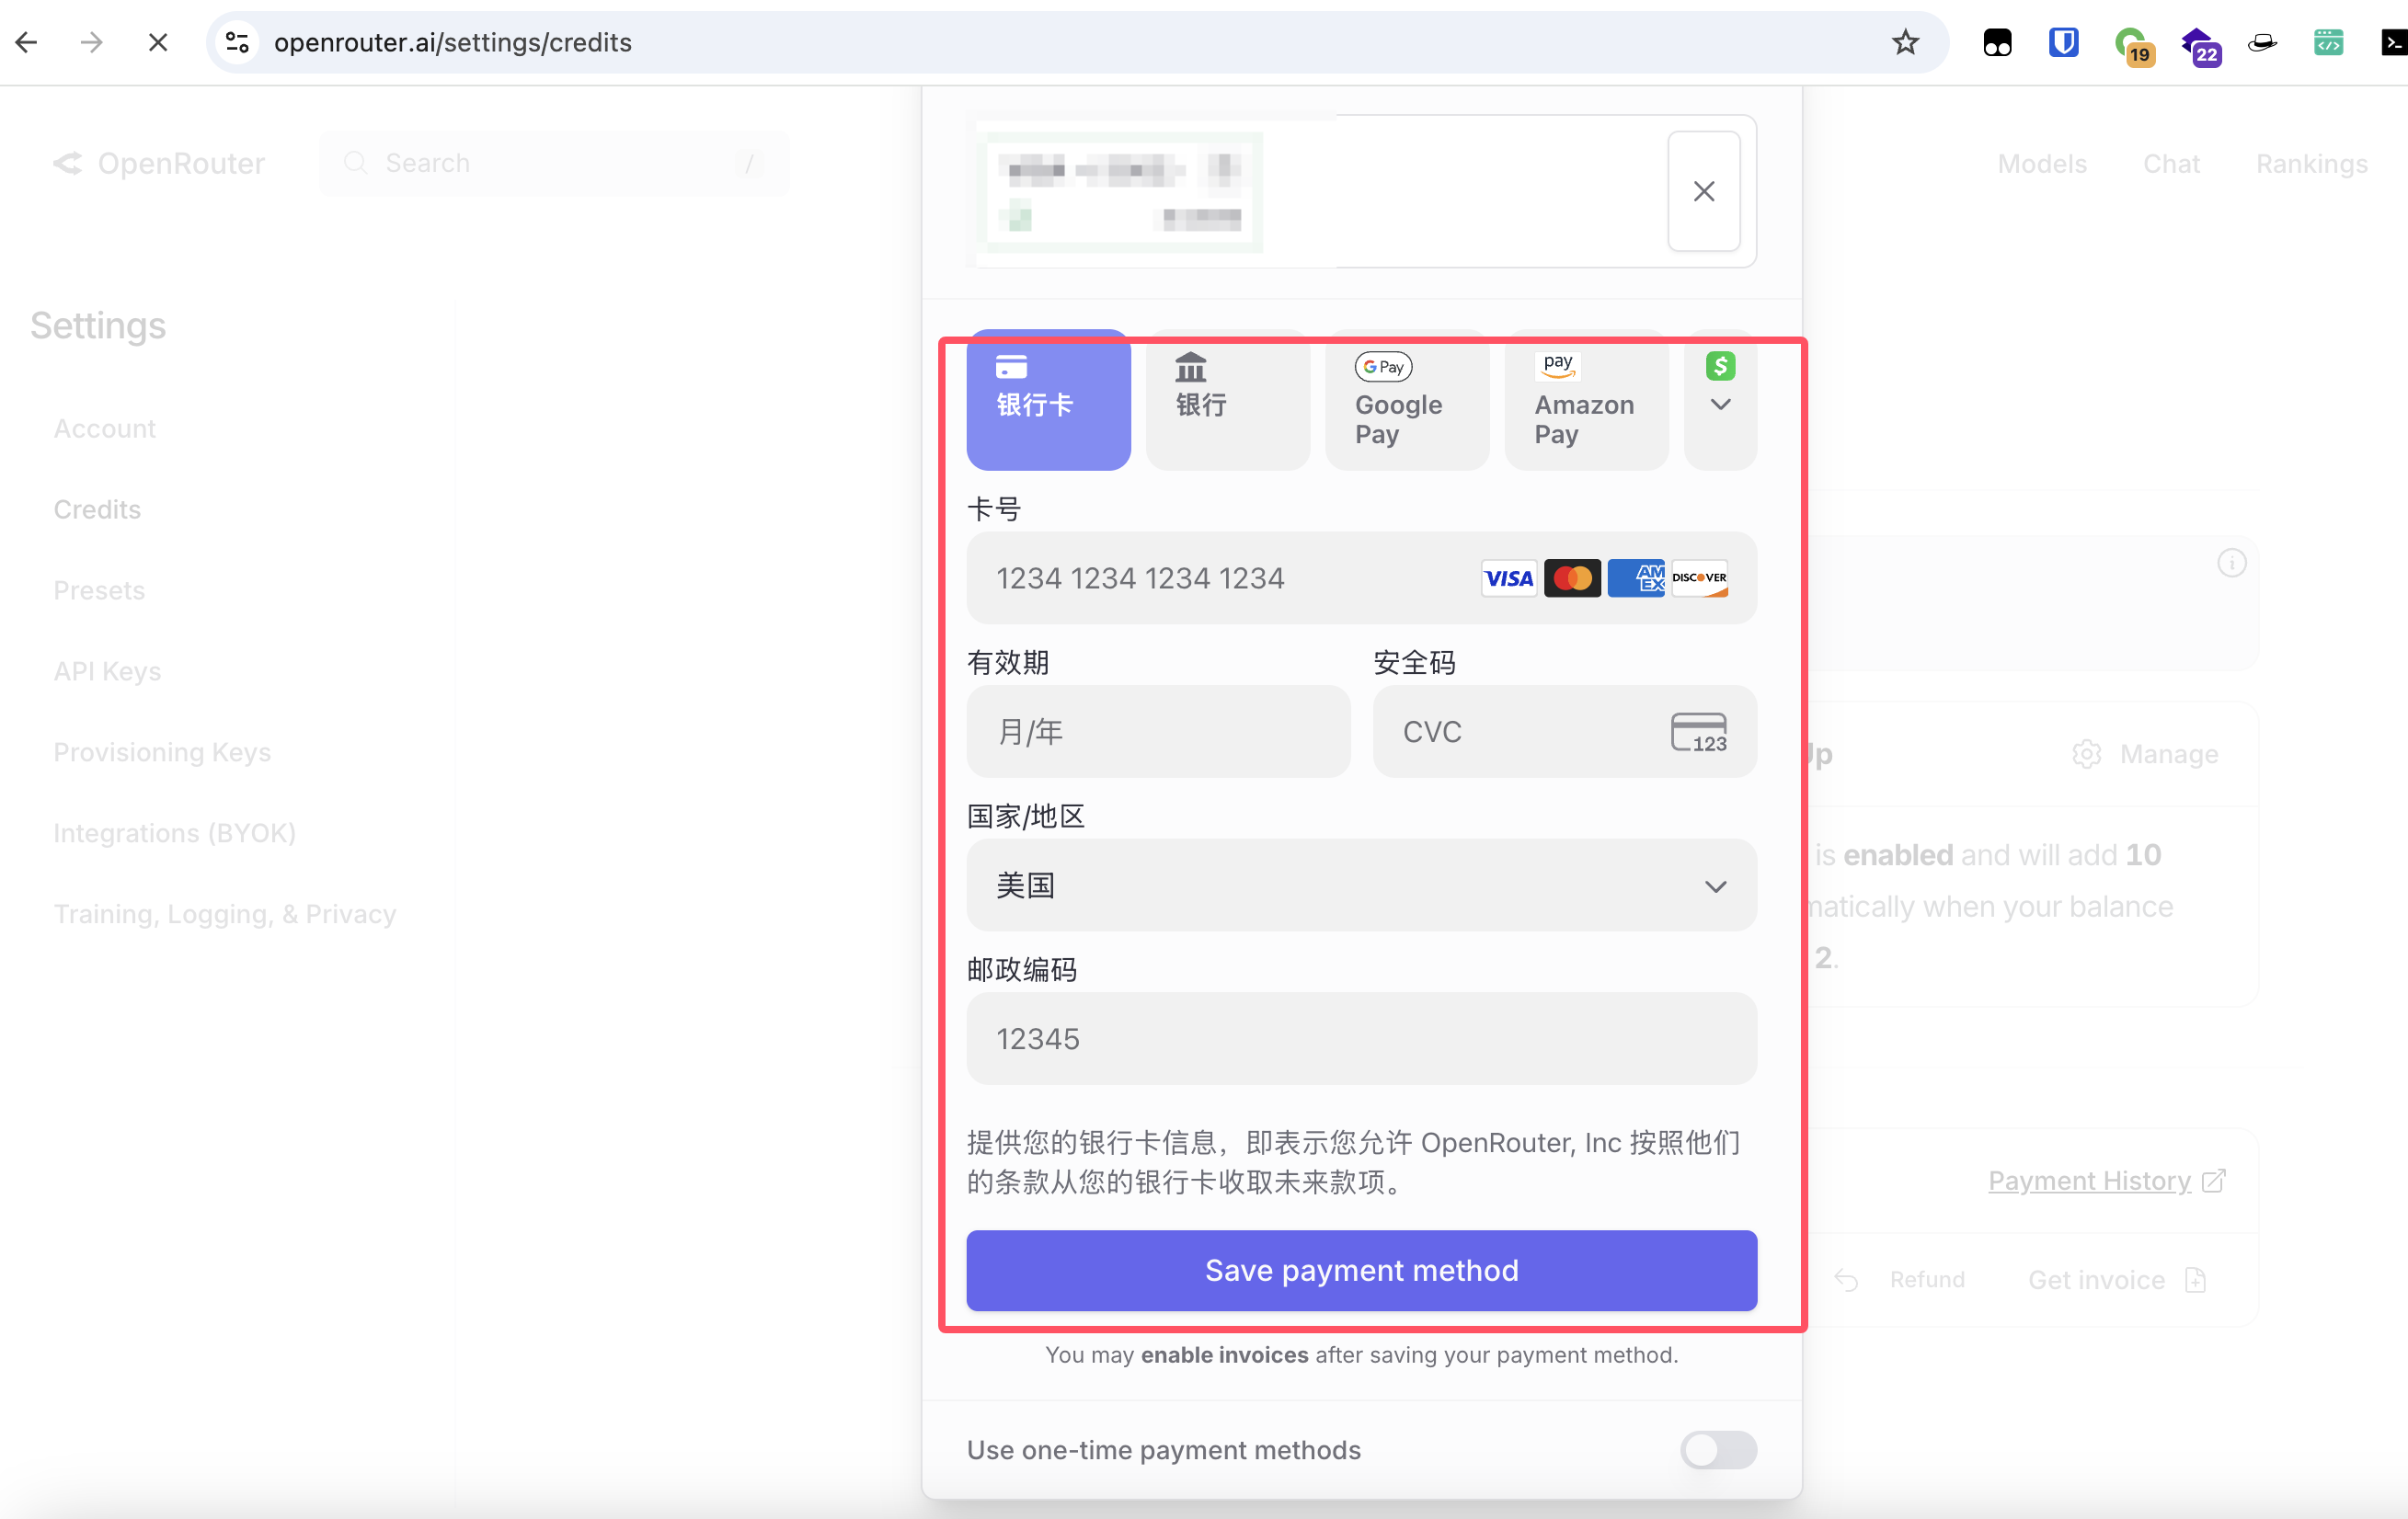Click Get invoice button
This screenshot has width=2408, height=1519.
click(x=2117, y=1280)
